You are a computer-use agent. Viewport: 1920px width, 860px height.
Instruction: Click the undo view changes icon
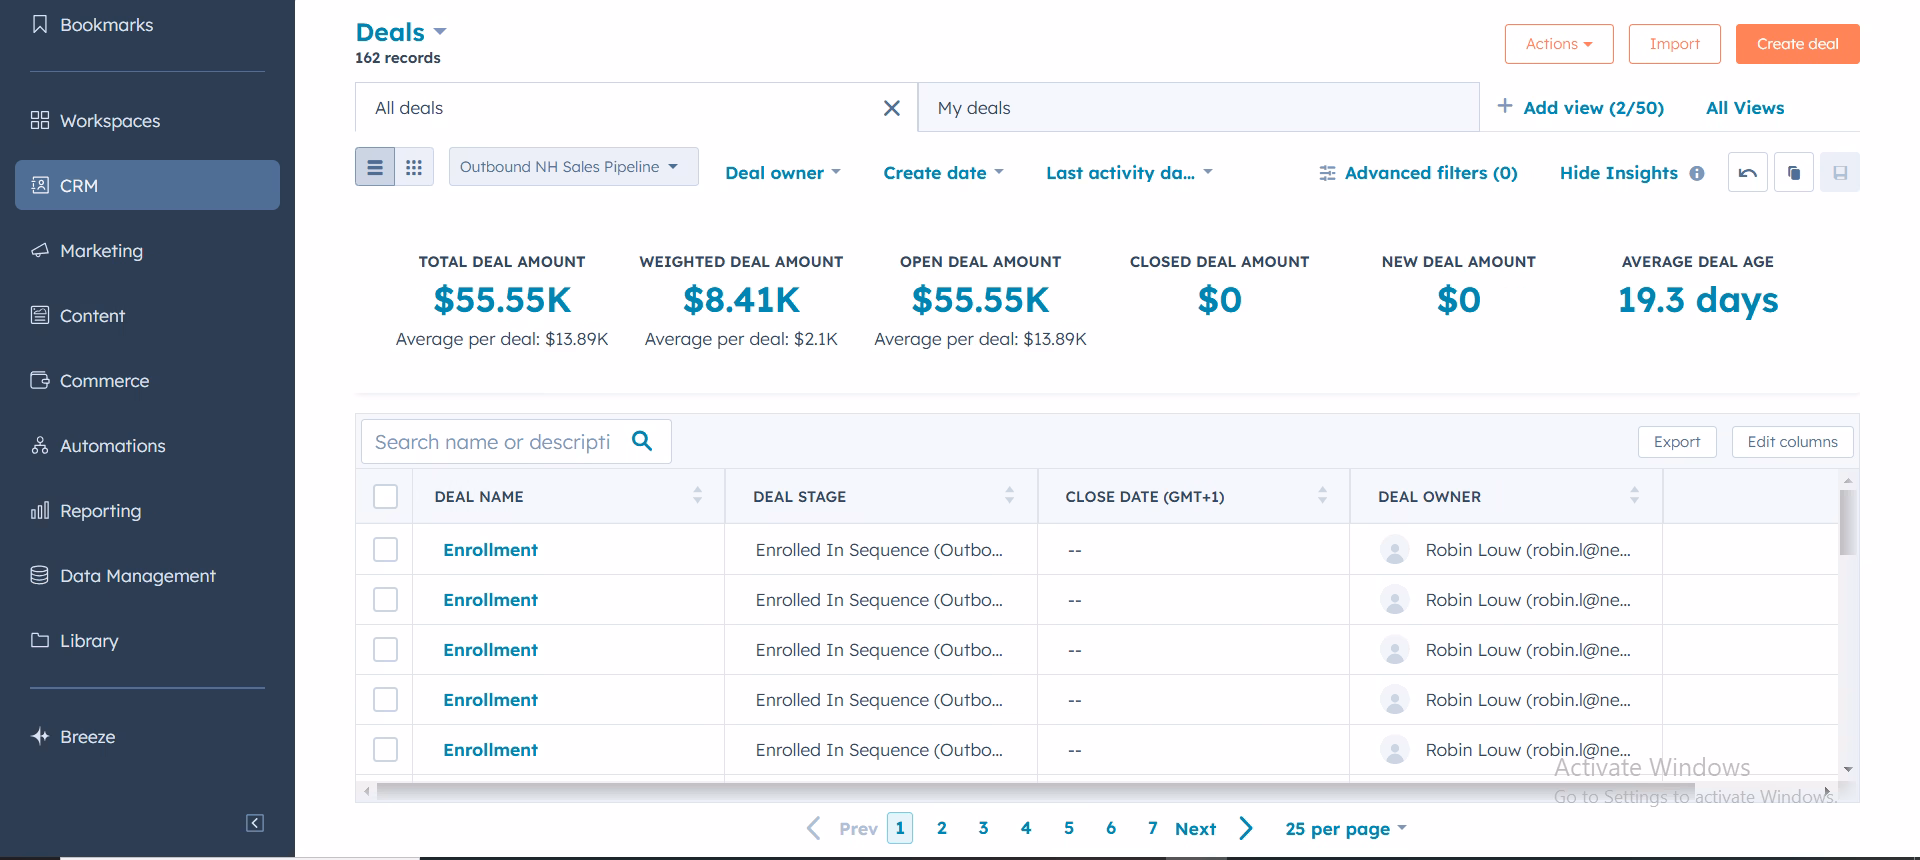pyautogui.click(x=1748, y=173)
